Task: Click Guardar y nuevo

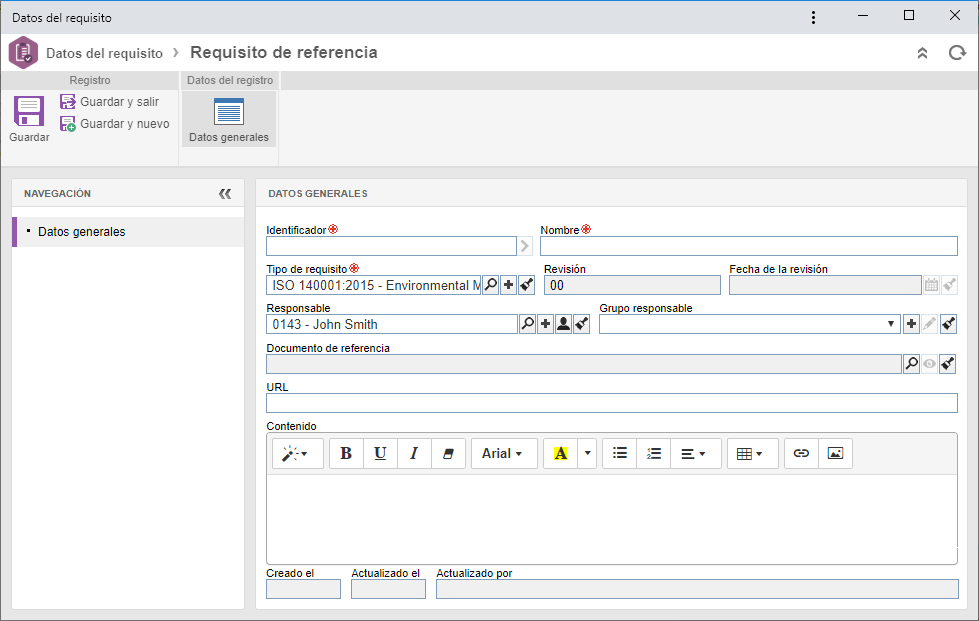Action: 115,124
